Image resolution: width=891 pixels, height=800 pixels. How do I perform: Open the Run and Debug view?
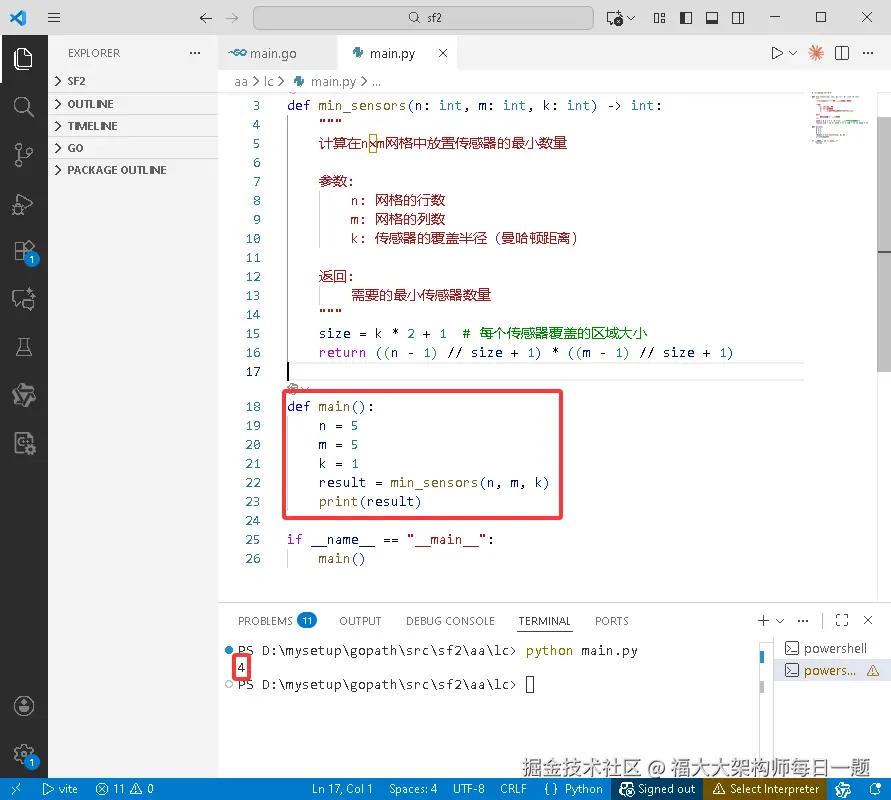(x=23, y=204)
